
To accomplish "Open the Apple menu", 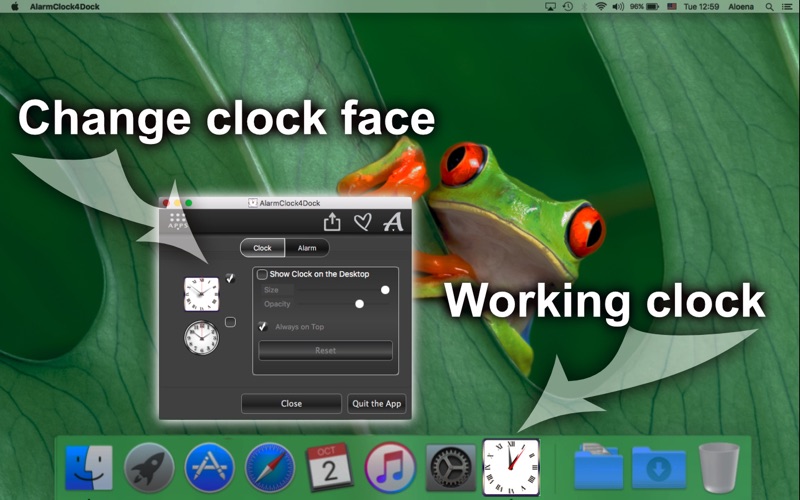I will point(15,7).
